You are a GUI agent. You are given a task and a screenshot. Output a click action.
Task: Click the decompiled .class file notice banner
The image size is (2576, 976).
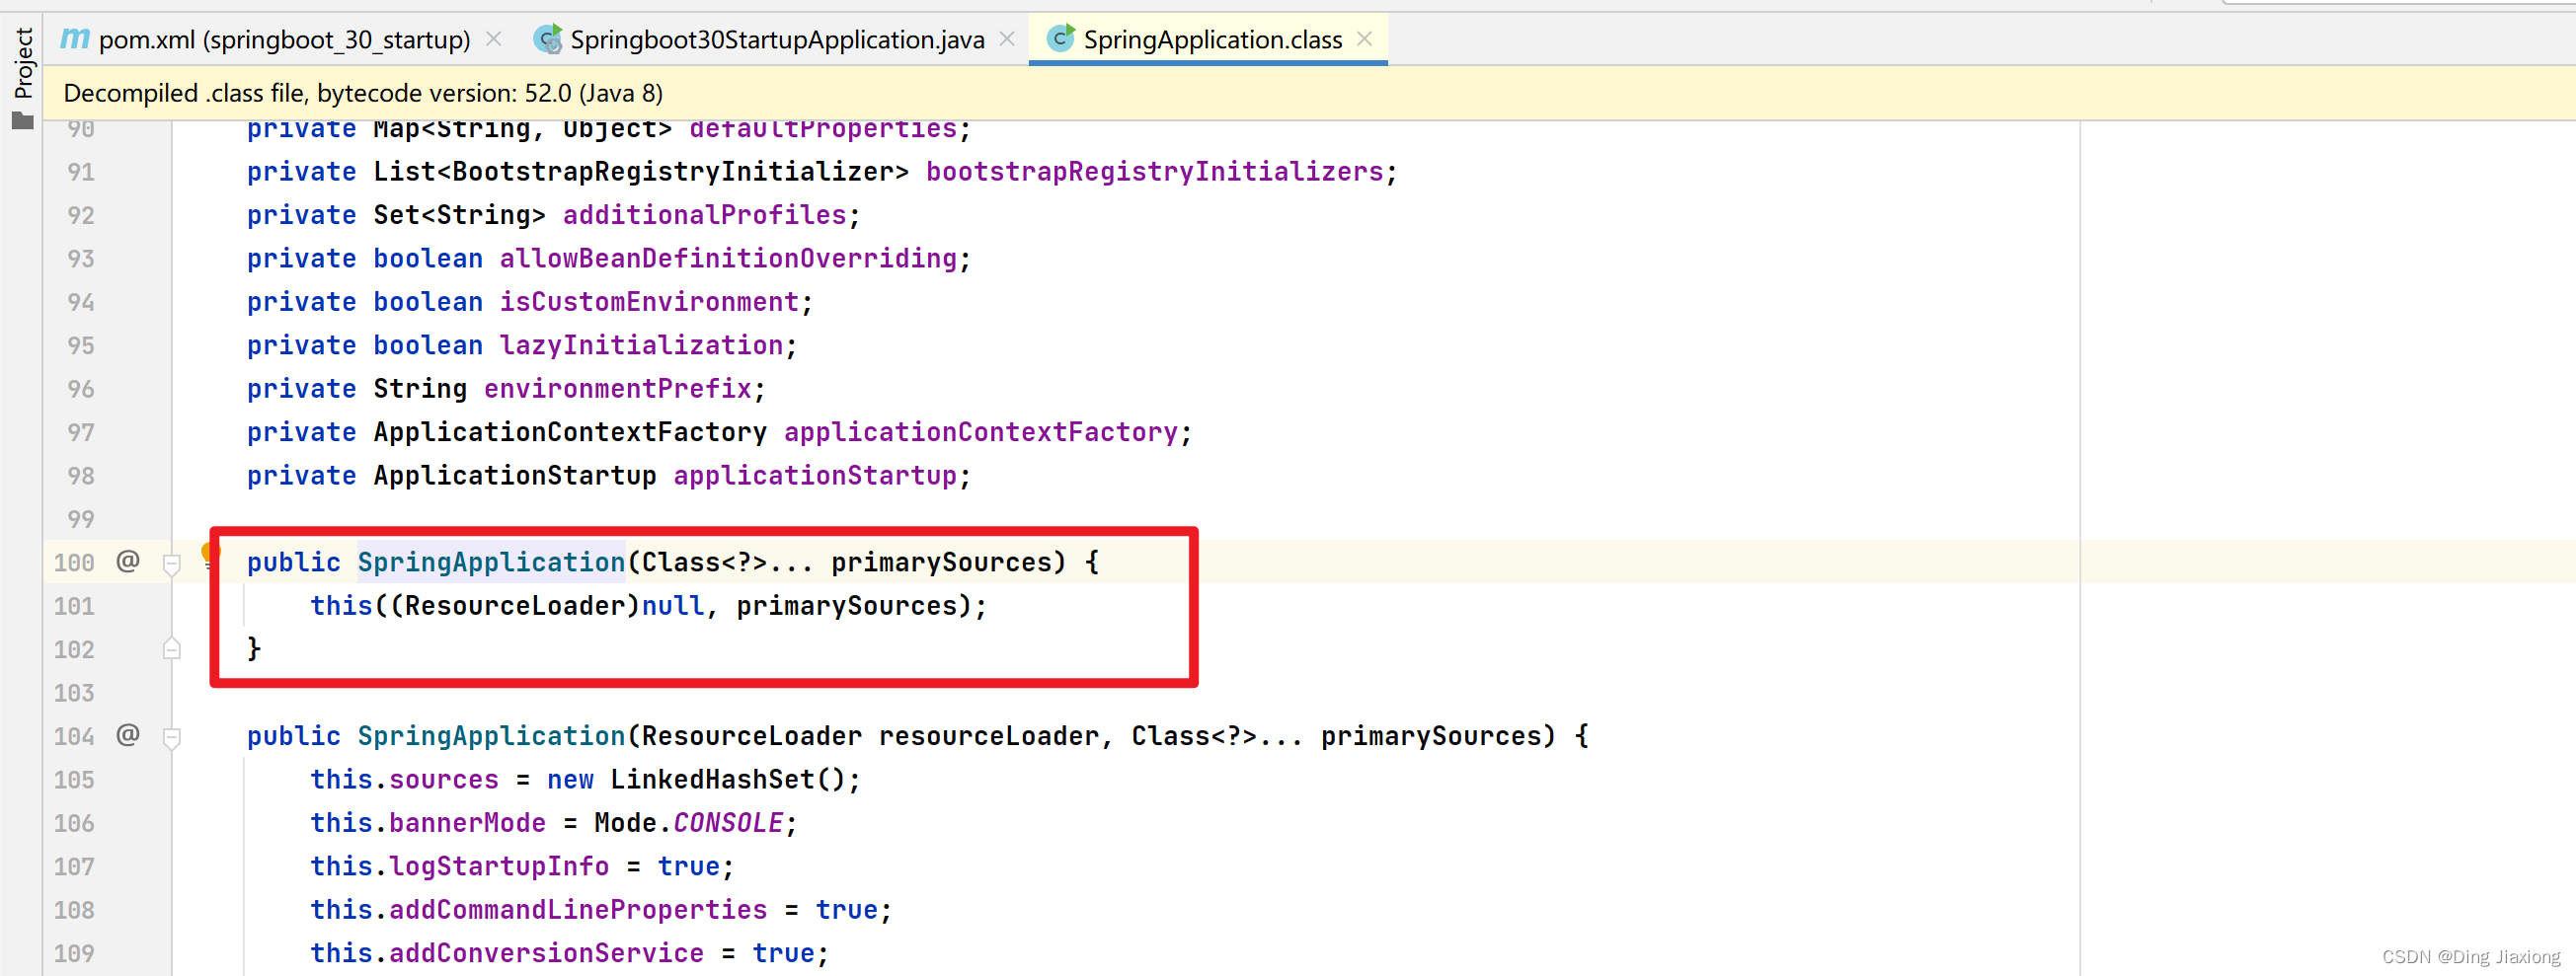point(1309,93)
